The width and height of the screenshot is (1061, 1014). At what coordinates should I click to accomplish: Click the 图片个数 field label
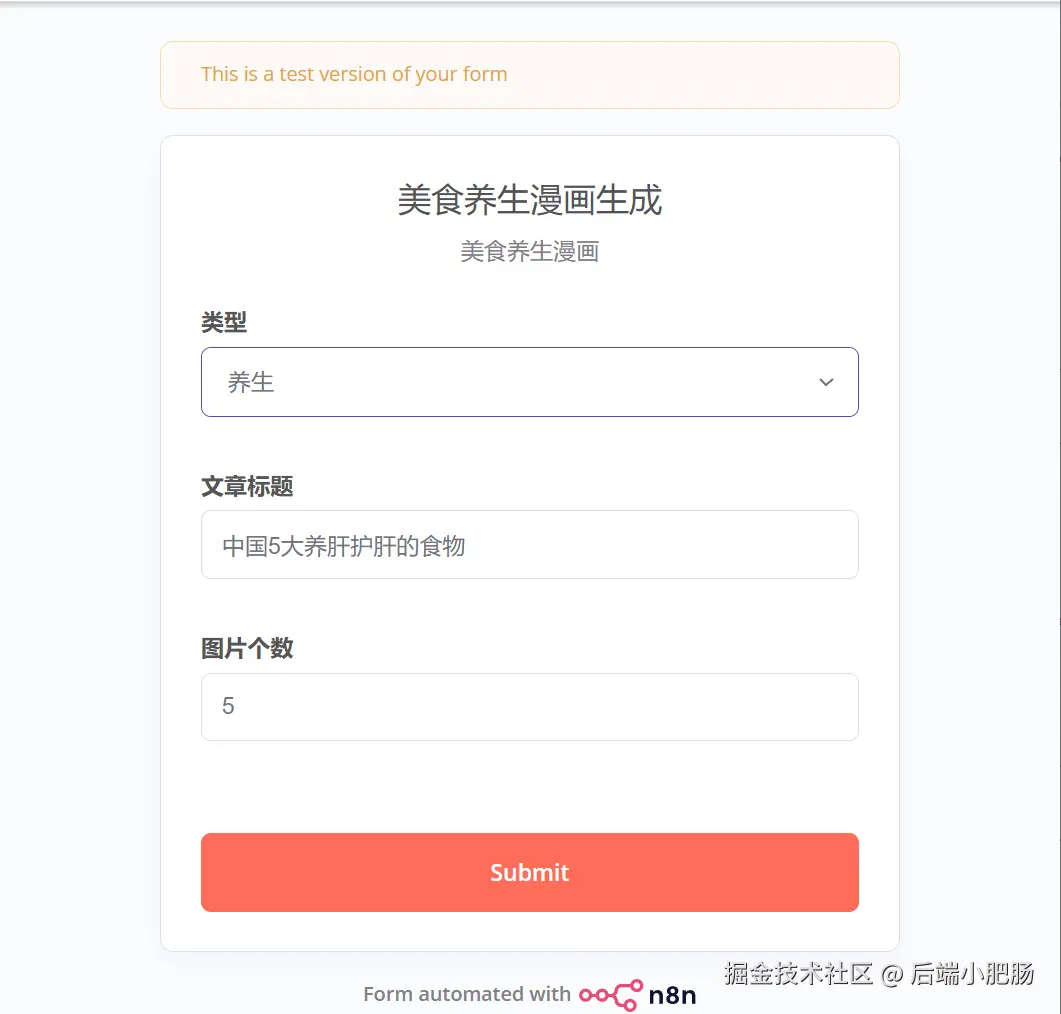pos(247,648)
